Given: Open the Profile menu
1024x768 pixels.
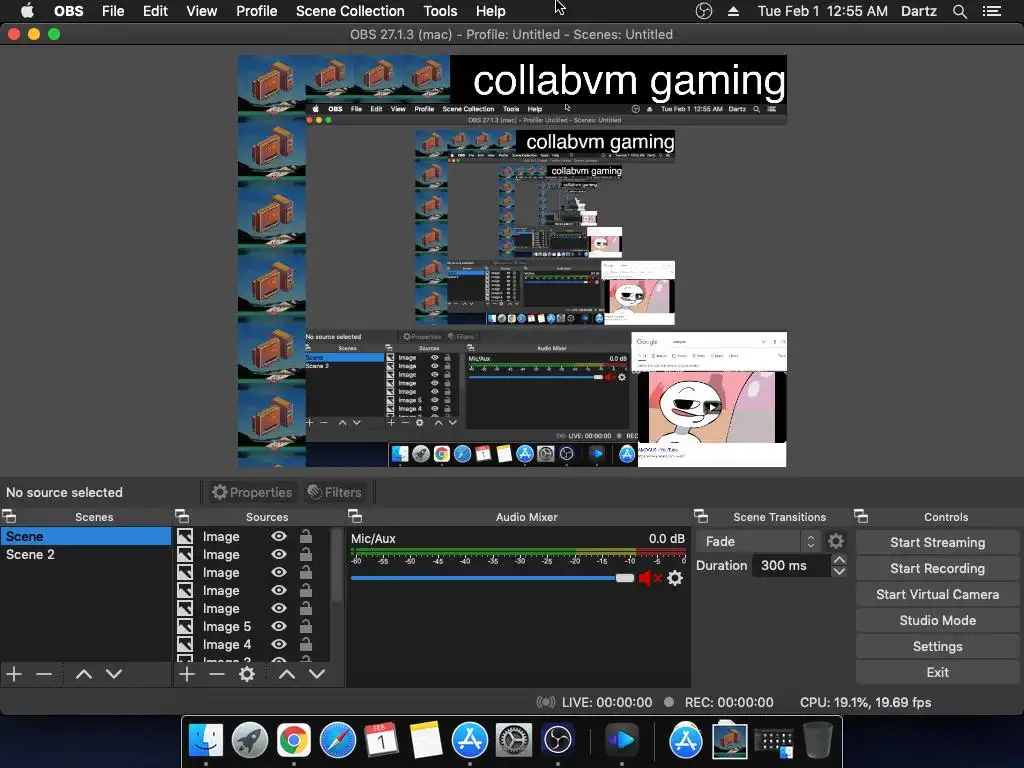Looking at the screenshot, I should [257, 11].
